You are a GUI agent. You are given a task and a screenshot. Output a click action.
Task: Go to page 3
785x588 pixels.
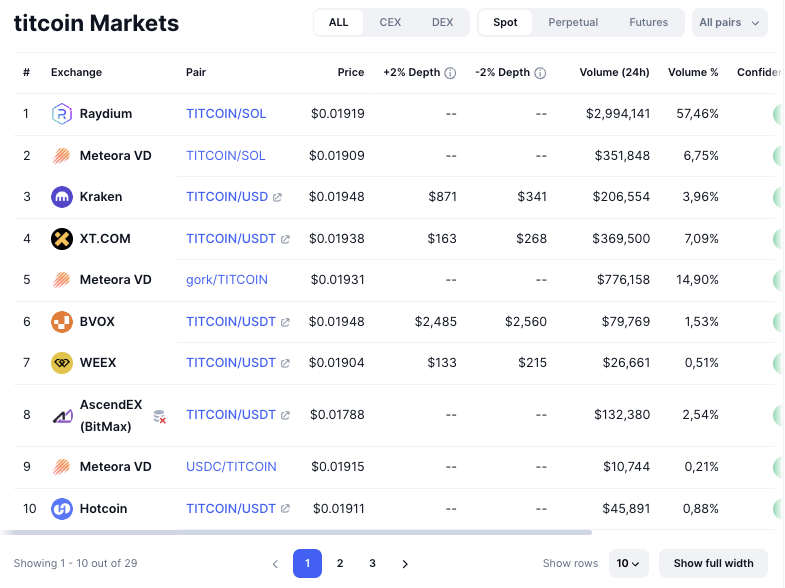pos(372,563)
